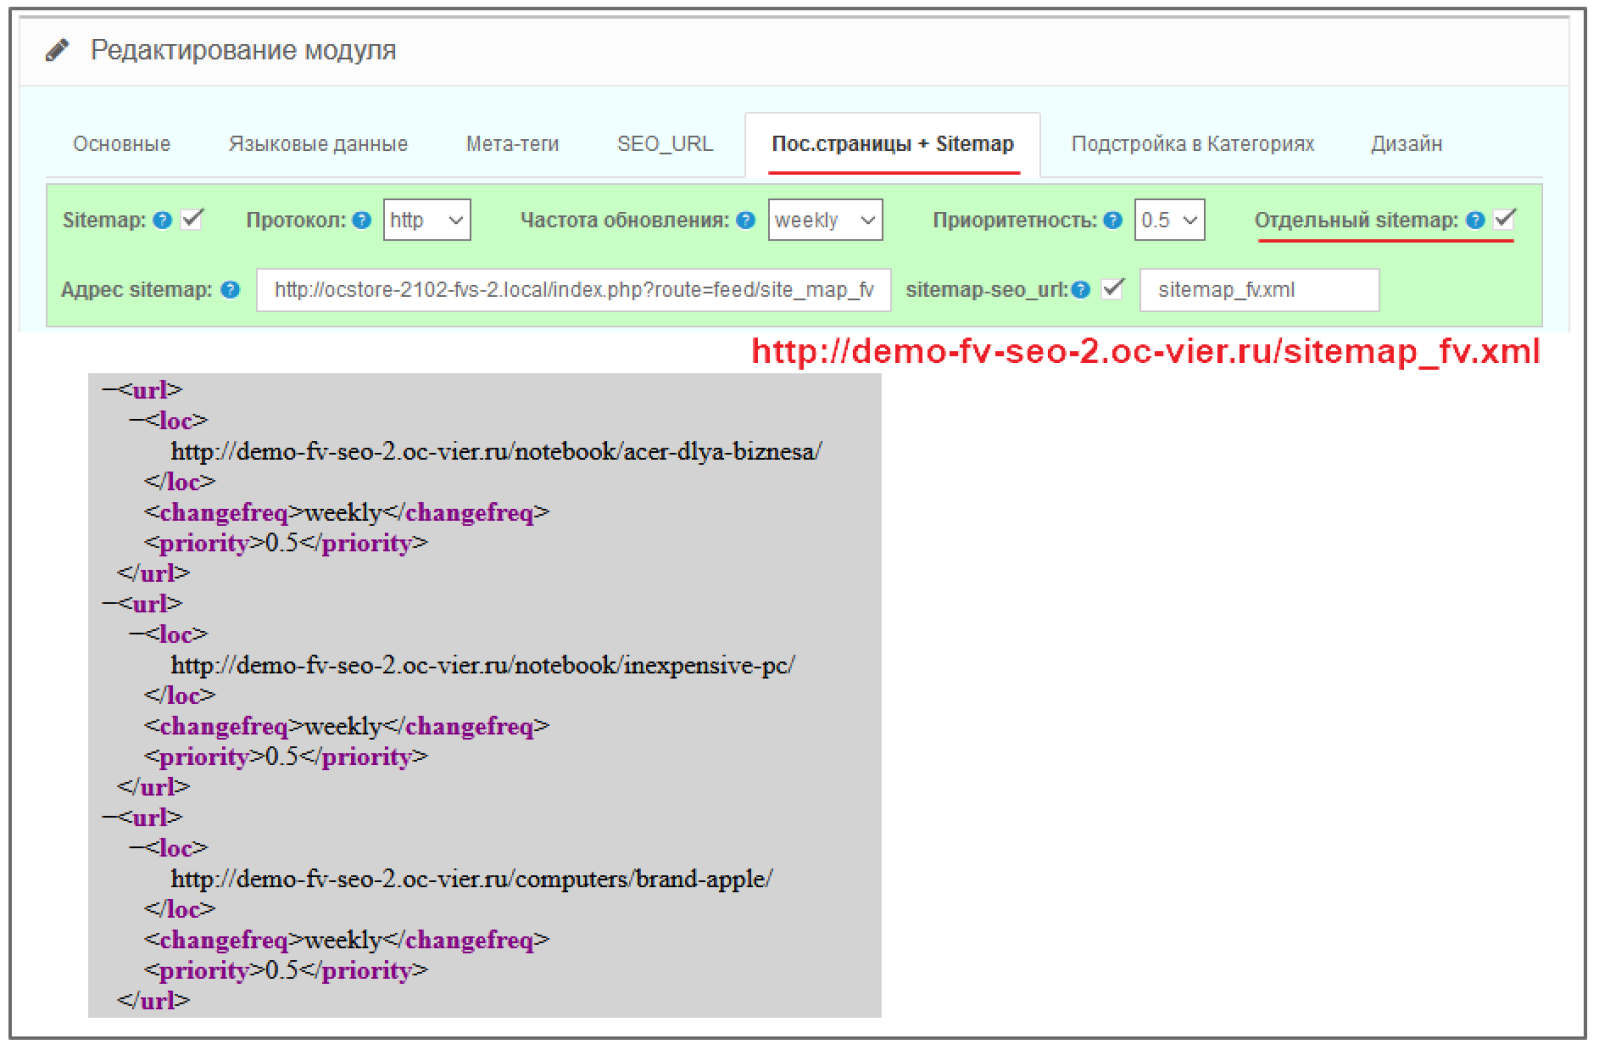This screenshot has height=1050, width=1600.
Task: Toggle the Отдельный sitemap checkbox
Action: [1505, 219]
